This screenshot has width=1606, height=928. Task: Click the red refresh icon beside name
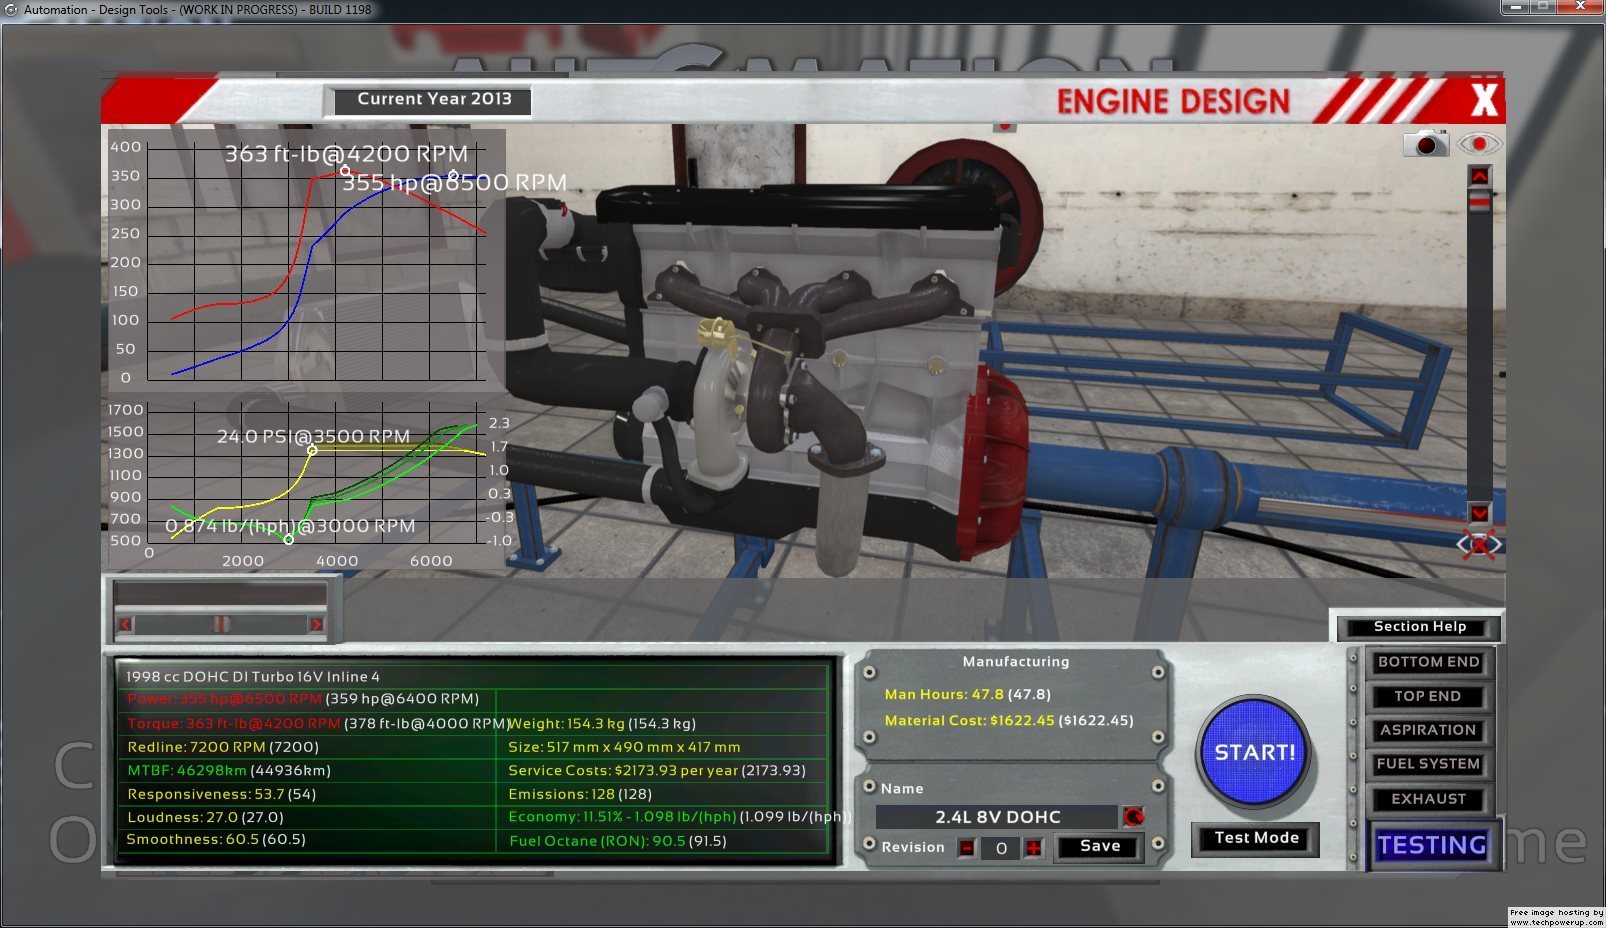click(1133, 817)
